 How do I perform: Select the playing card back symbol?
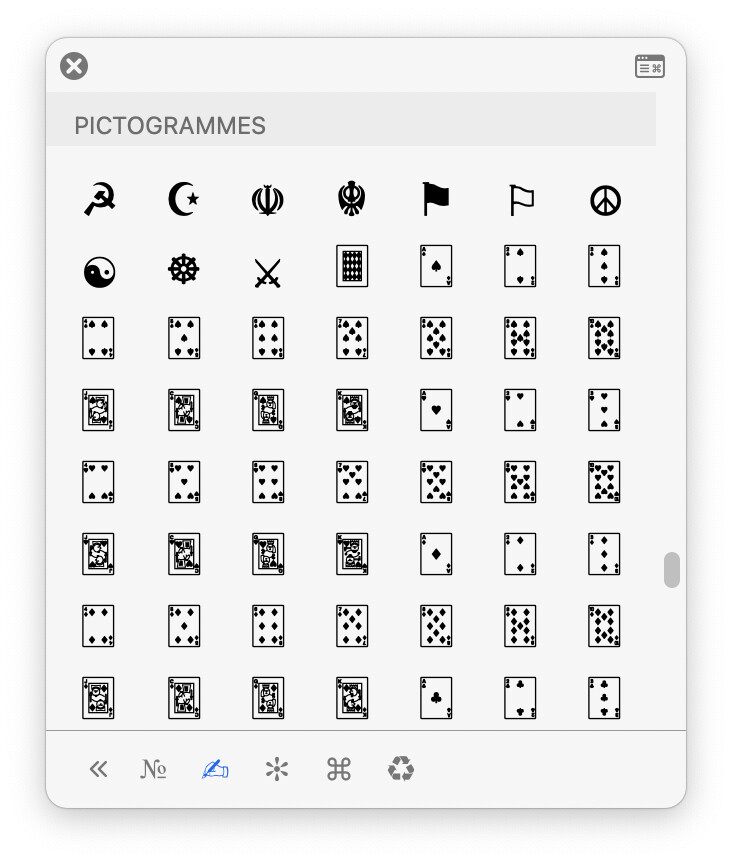pos(352,266)
